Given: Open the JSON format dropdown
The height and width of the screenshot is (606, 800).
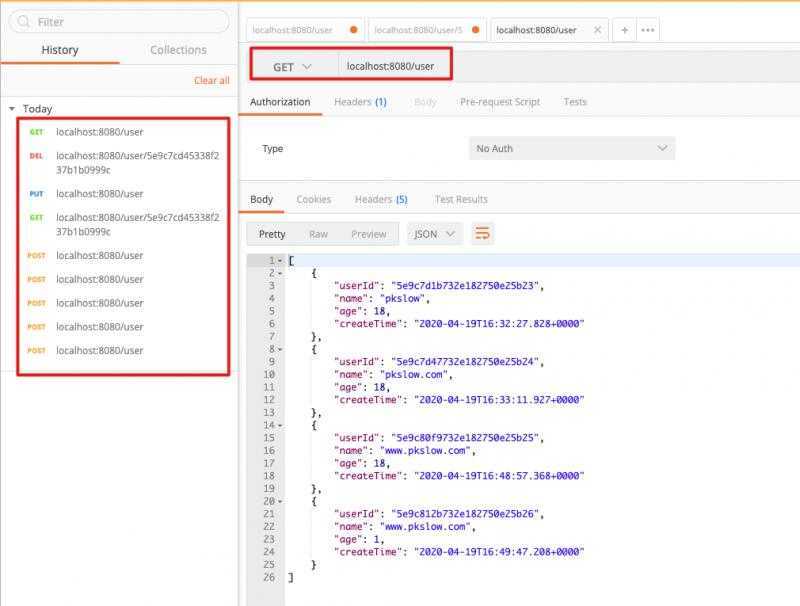Looking at the screenshot, I should 434,234.
